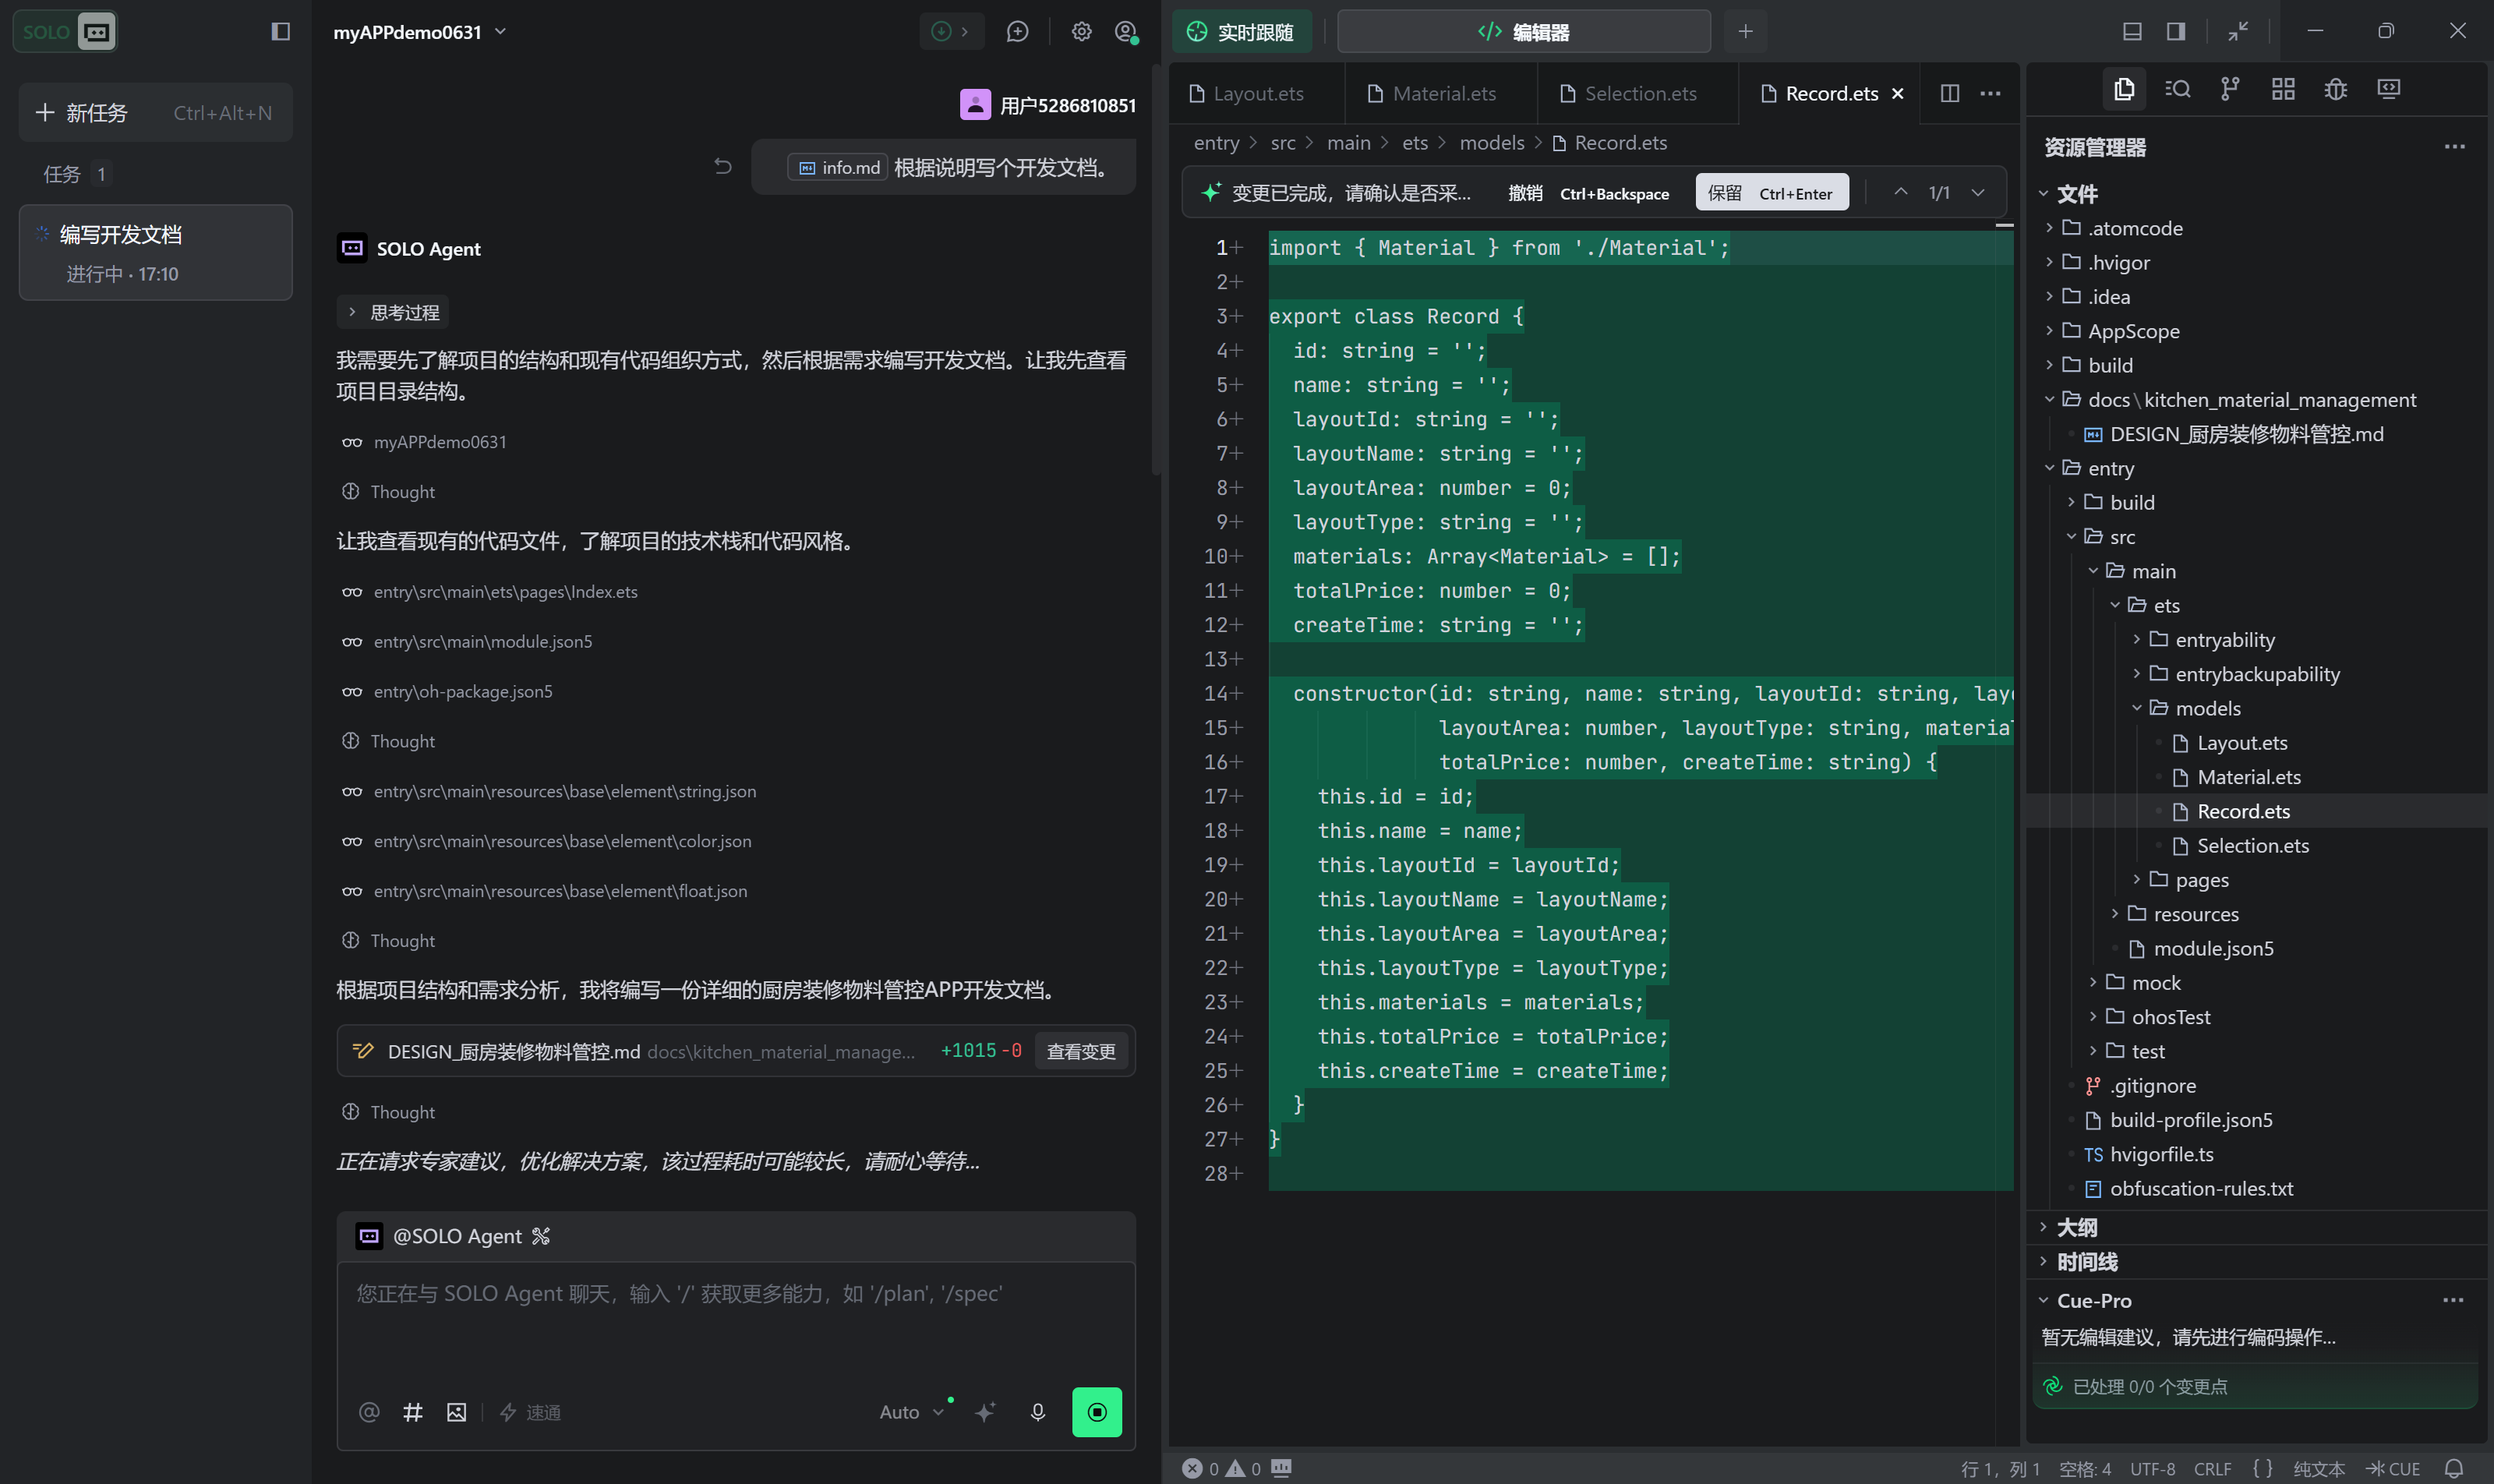
Task: Add context with the # icon
Action: click(x=413, y=1412)
